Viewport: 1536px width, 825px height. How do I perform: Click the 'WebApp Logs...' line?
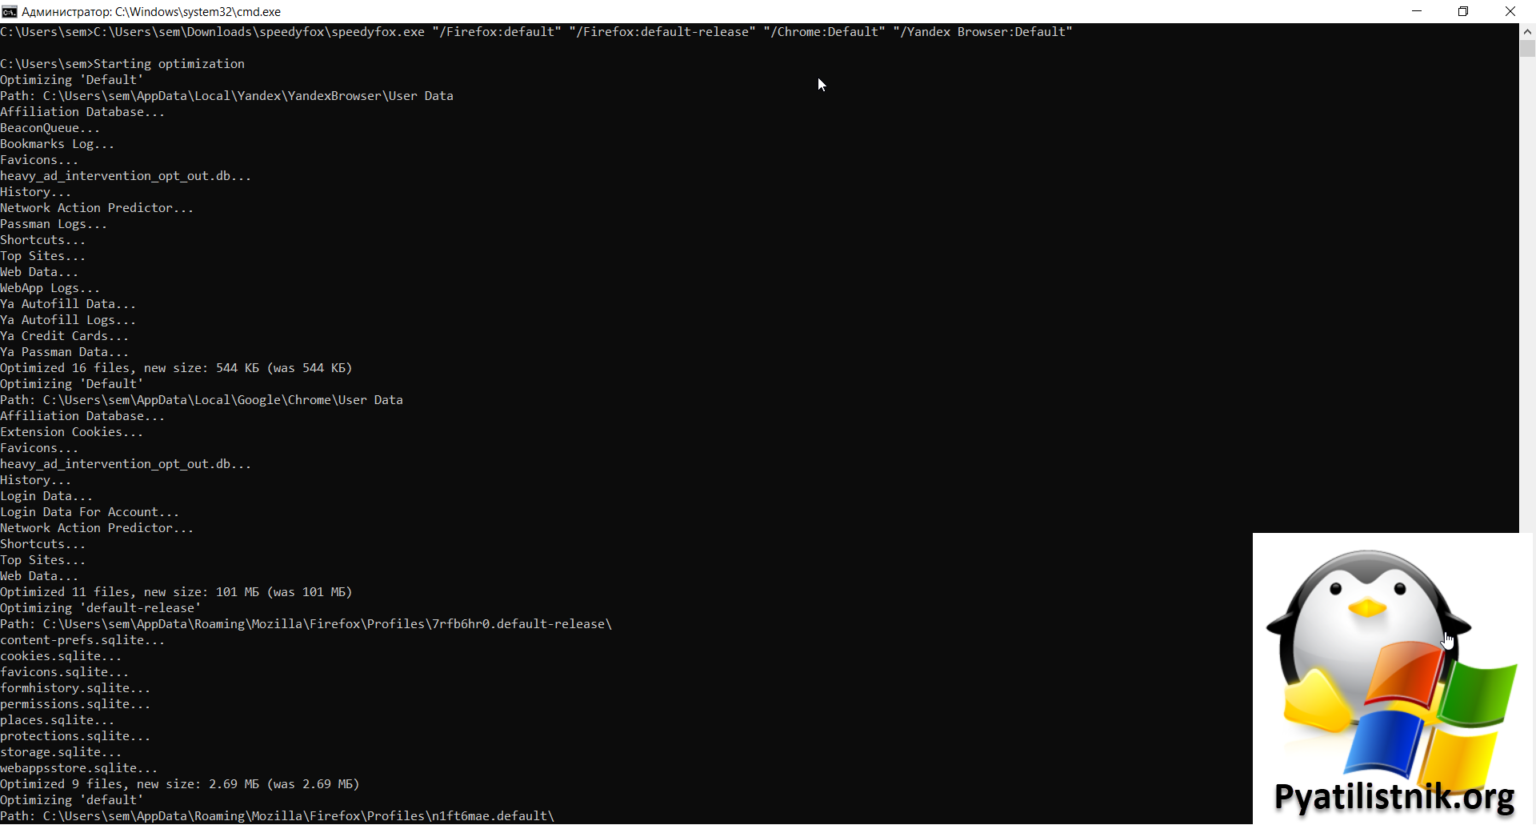pyautogui.click(x=50, y=288)
